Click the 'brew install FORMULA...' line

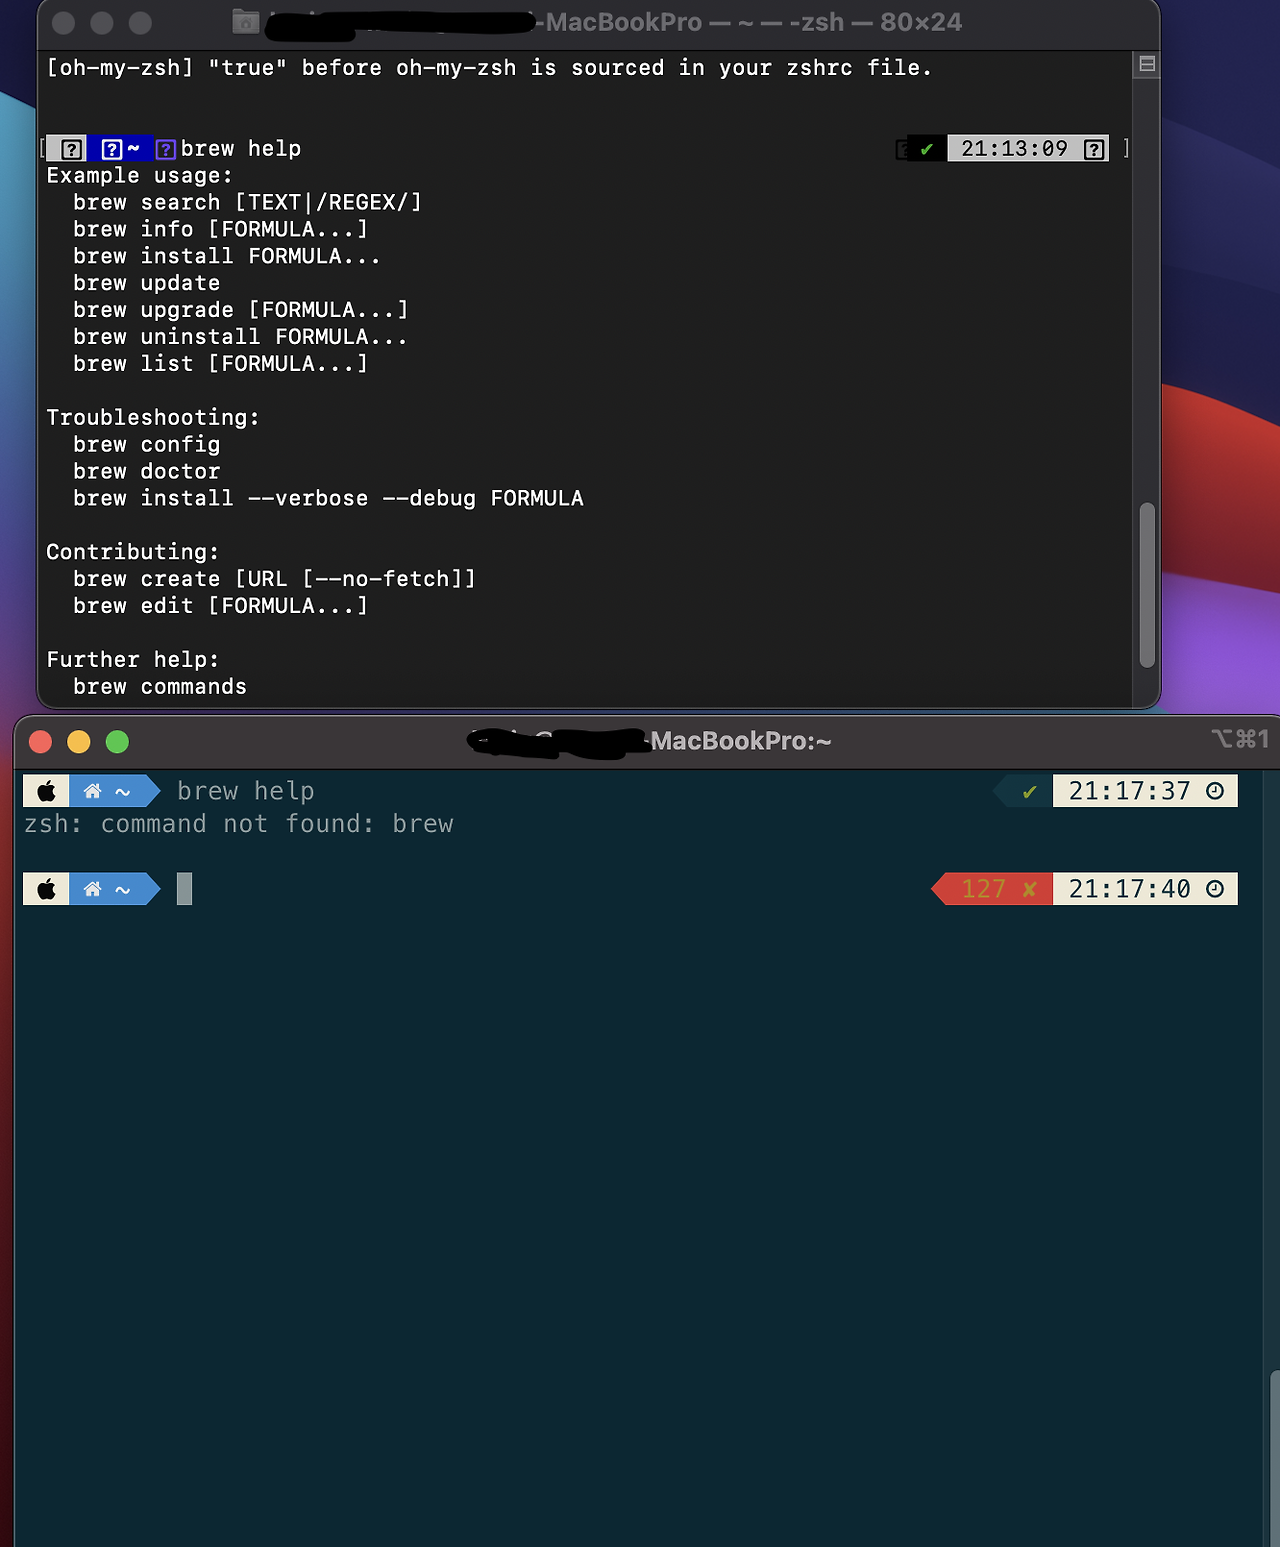click(227, 256)
